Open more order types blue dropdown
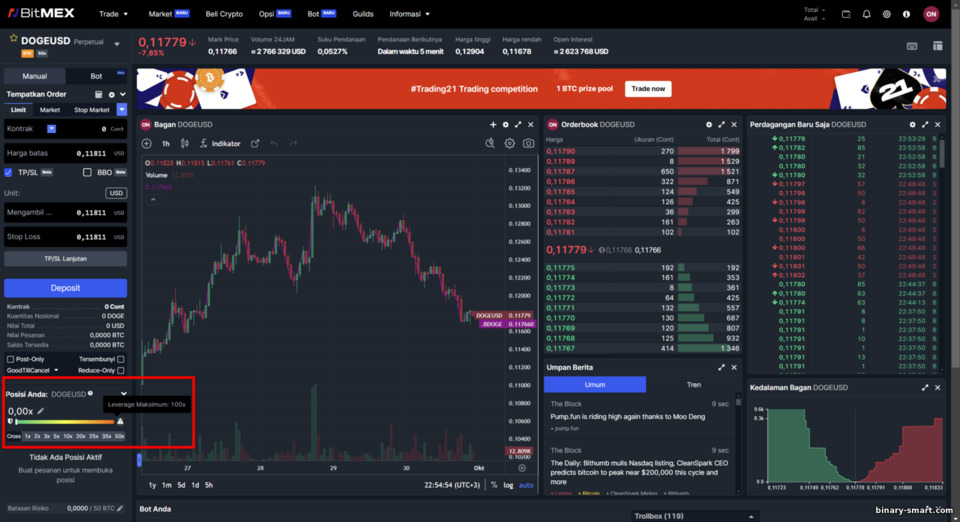Screen dimensions: 960x522 point(122,110)
